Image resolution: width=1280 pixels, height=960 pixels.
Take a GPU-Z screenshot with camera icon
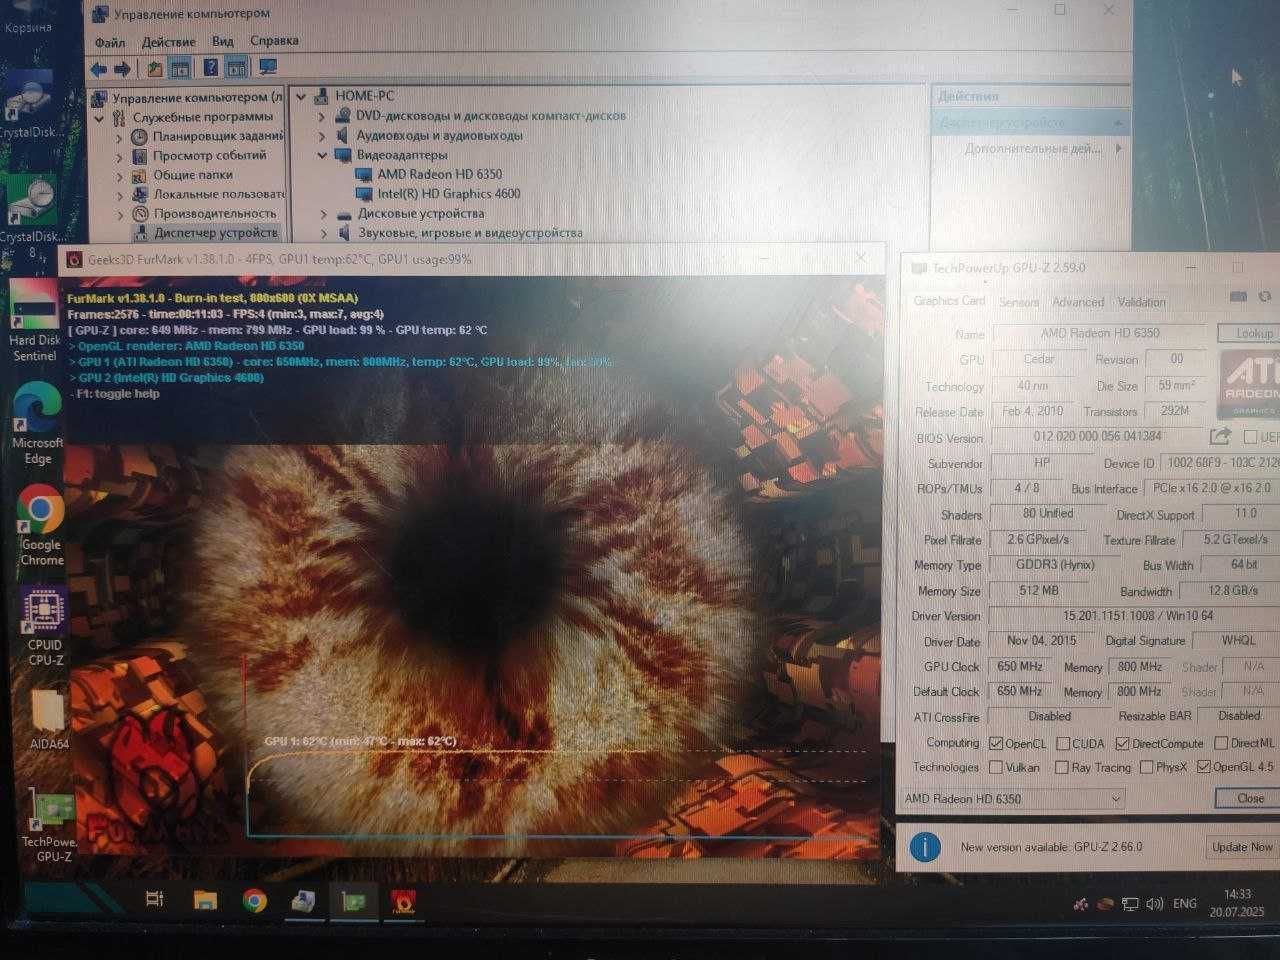click(x=1238, y=296)
